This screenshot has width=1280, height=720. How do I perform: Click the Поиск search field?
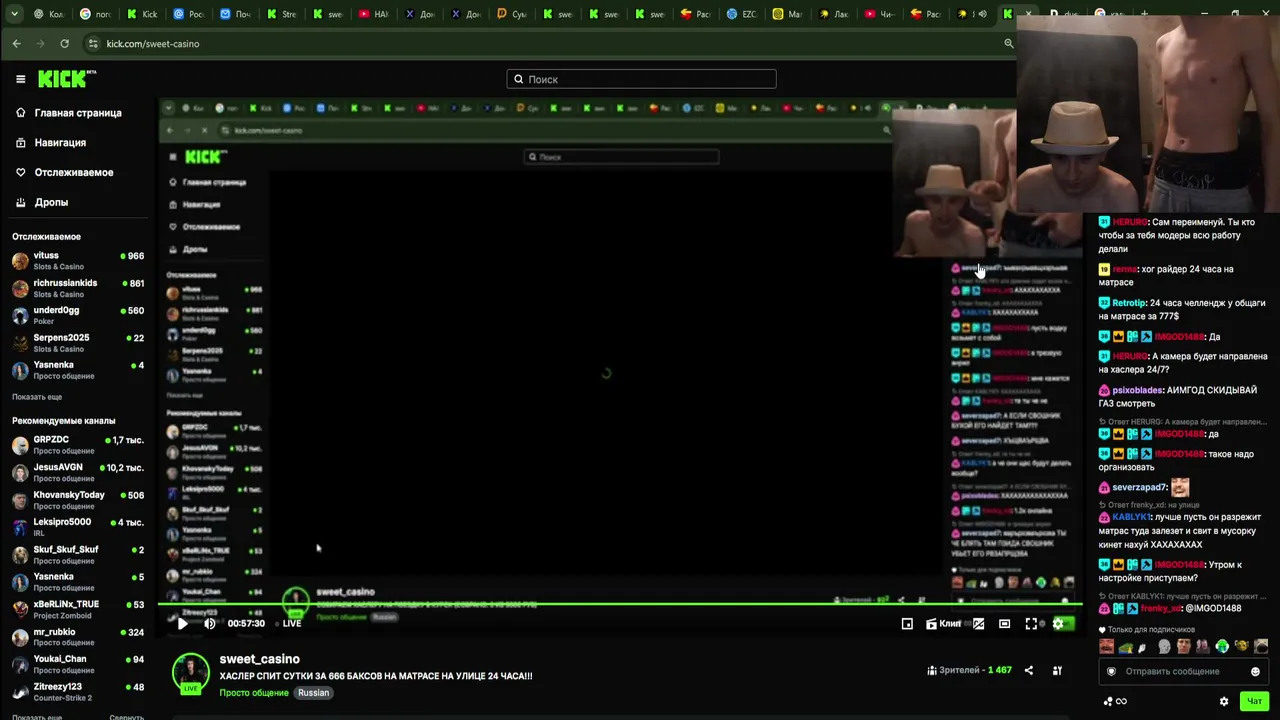[641, 79]
